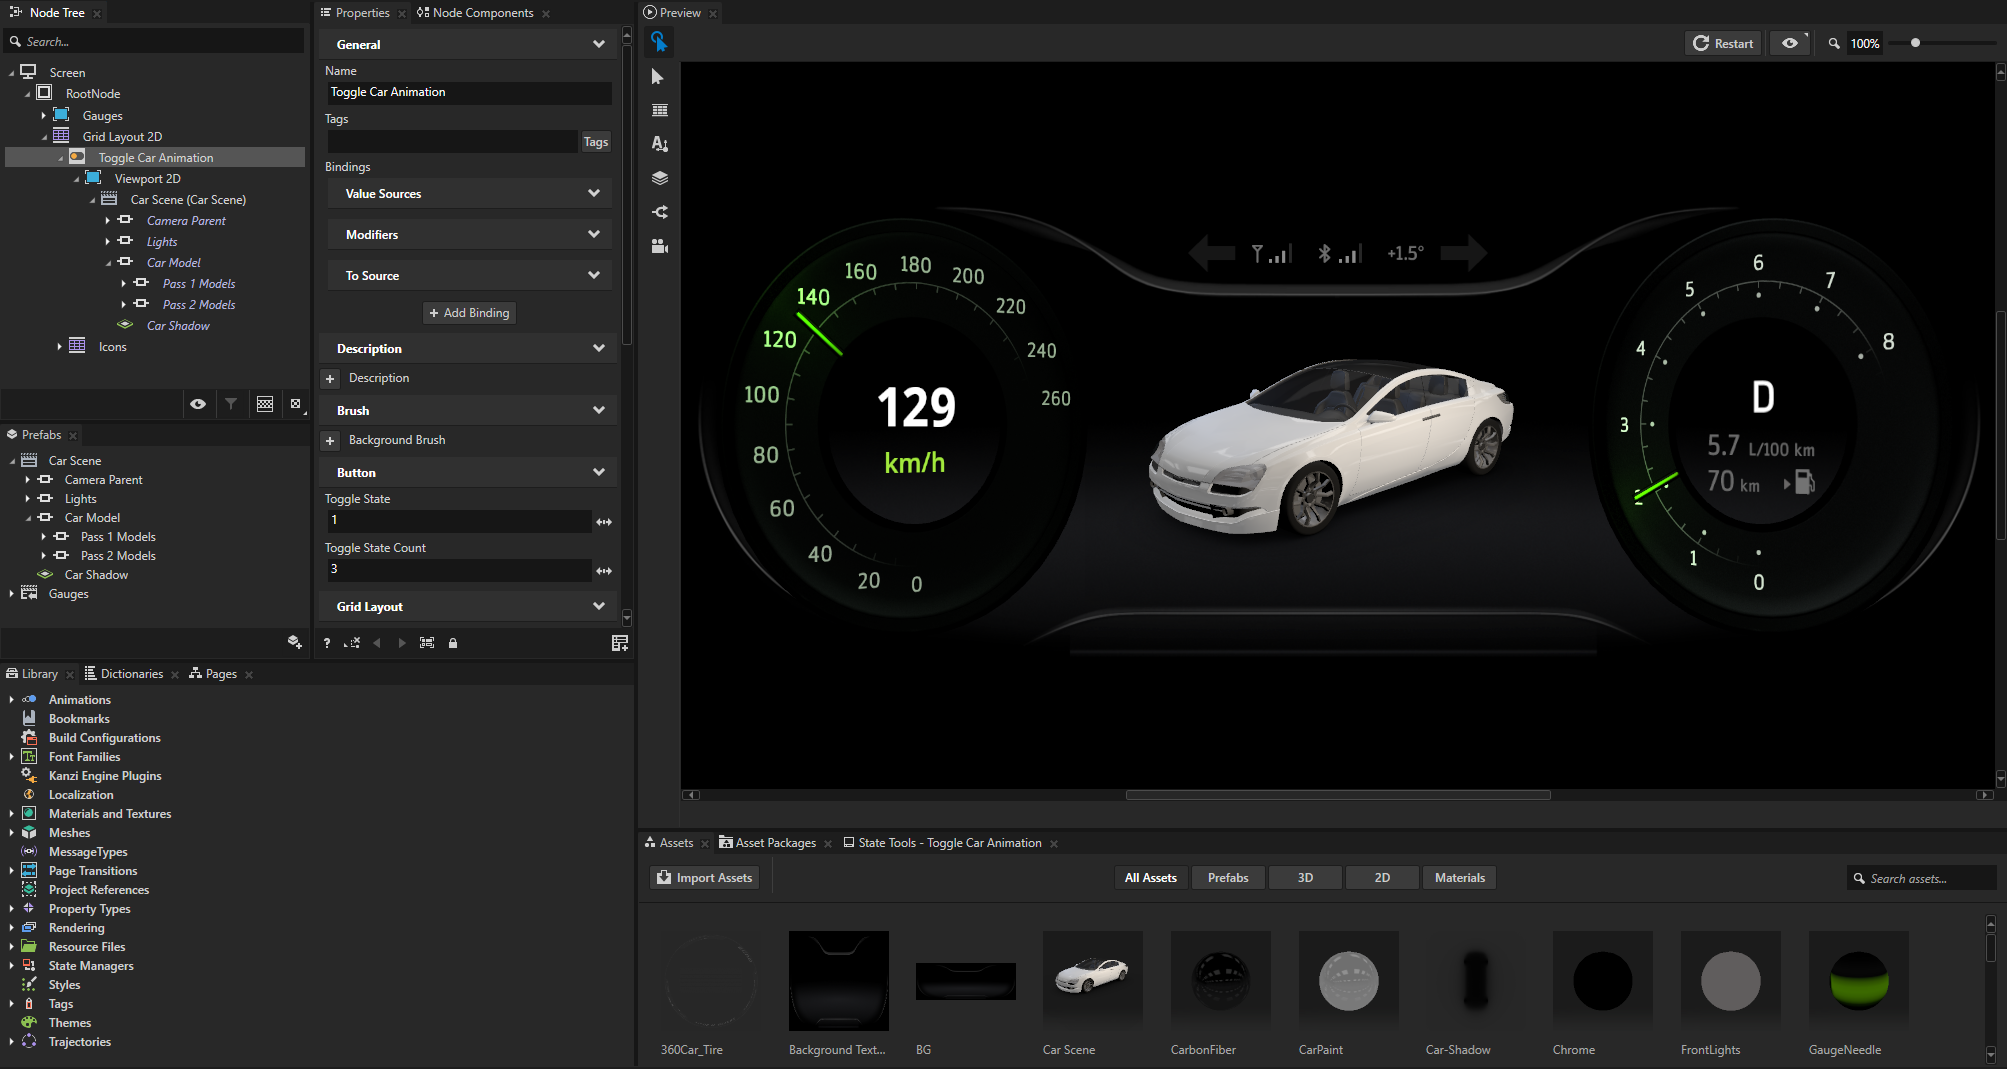Toggle the eye visibility button in Node Tree
2007x1069 pixels.
tap(198, 404)
